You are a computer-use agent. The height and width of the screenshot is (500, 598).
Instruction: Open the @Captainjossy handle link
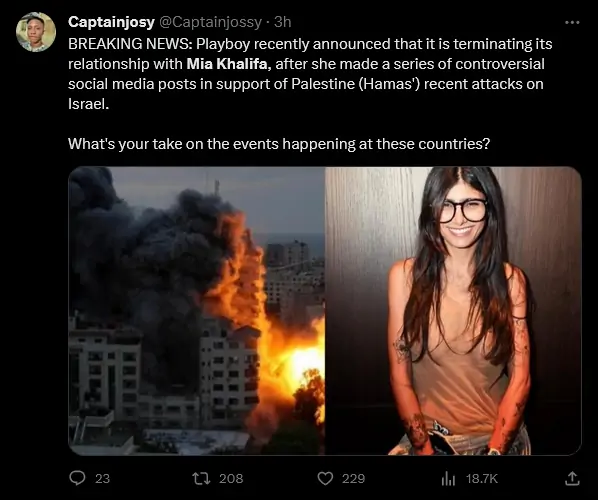[210, 22]
